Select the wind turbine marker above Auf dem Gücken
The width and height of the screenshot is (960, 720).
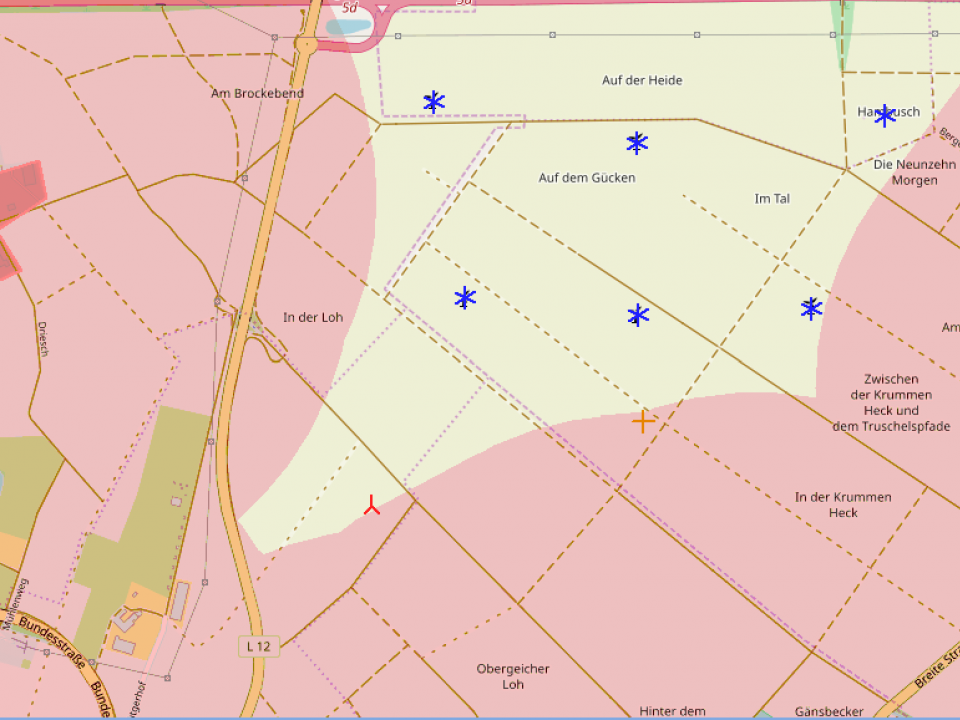[637, 143]
